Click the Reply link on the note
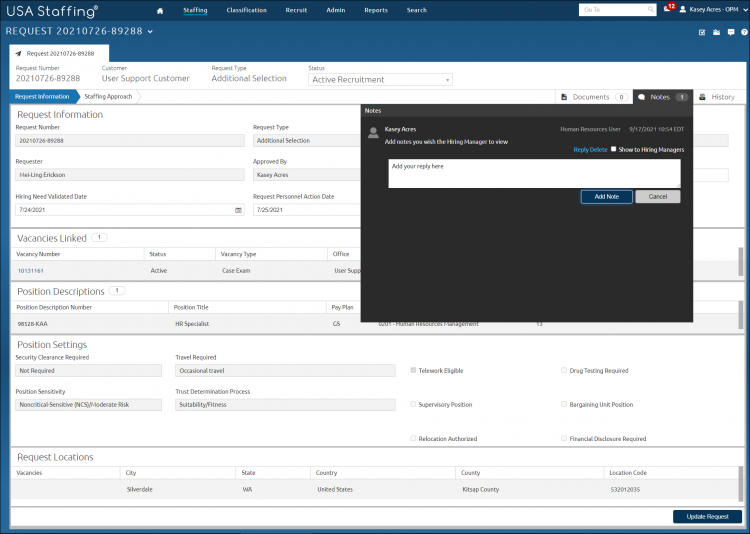The height and width of the screenshot is (534, 750). tap(581, 150)
